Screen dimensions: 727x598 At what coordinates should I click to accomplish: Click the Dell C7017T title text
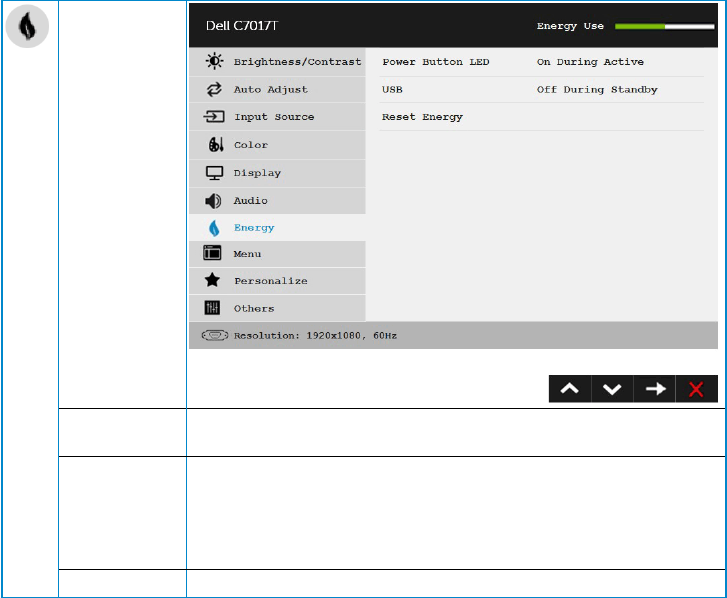point(242,25)
